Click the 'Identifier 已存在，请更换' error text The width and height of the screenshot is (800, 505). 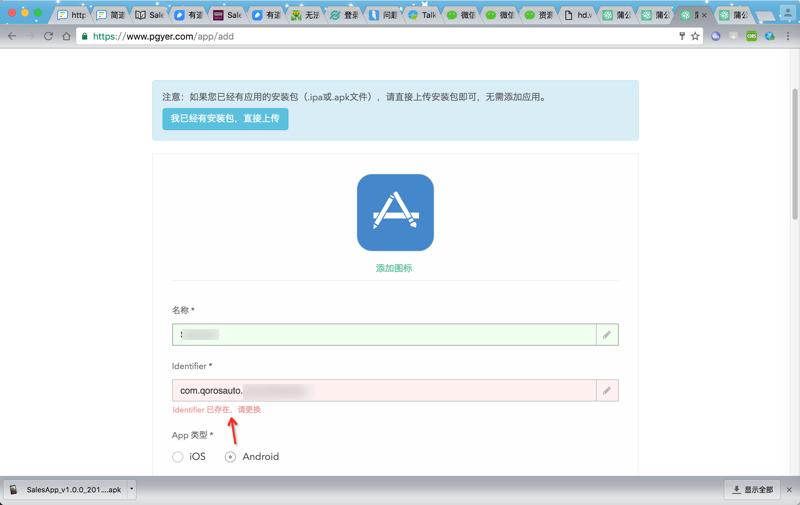click(x=216, y=410)
